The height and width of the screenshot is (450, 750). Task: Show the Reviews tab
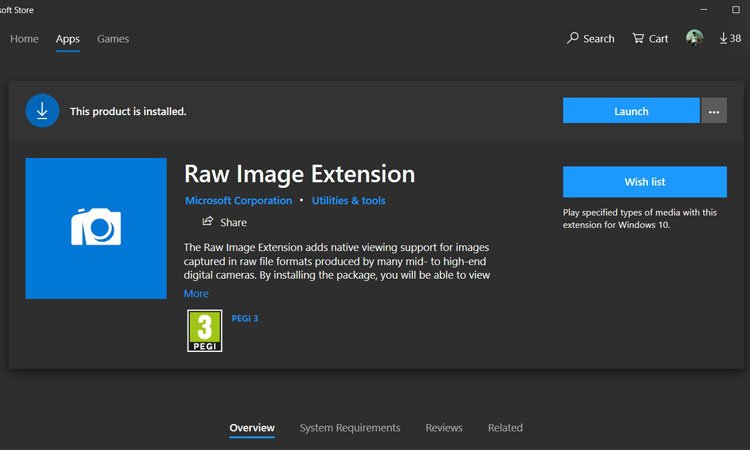(x=444, y=428)
